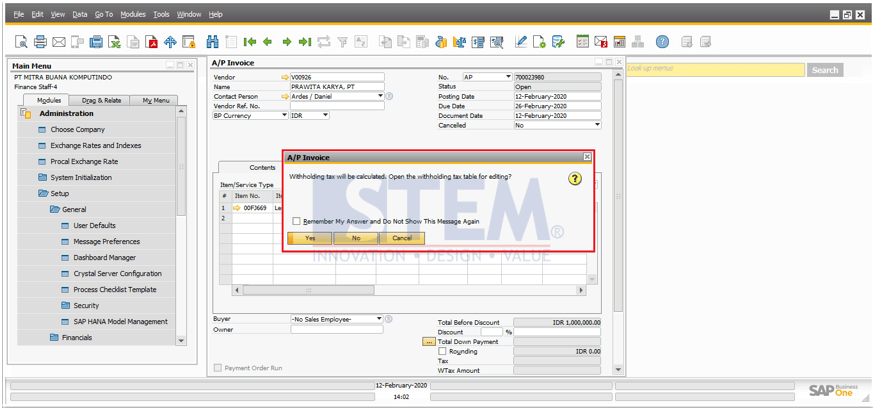Open the IDR currency dropdown
This screenshot has height=410, width=873.
325,116
